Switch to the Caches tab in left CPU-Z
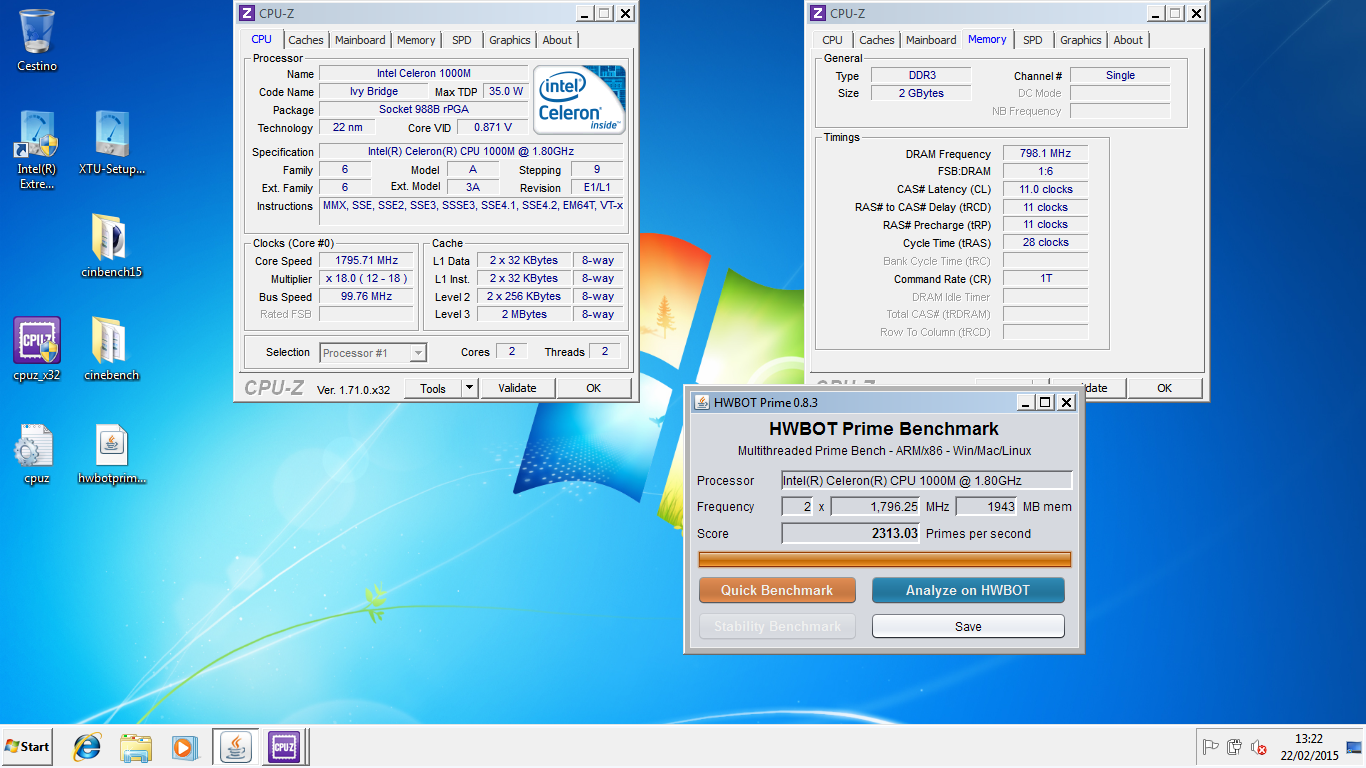 point(306,40)
